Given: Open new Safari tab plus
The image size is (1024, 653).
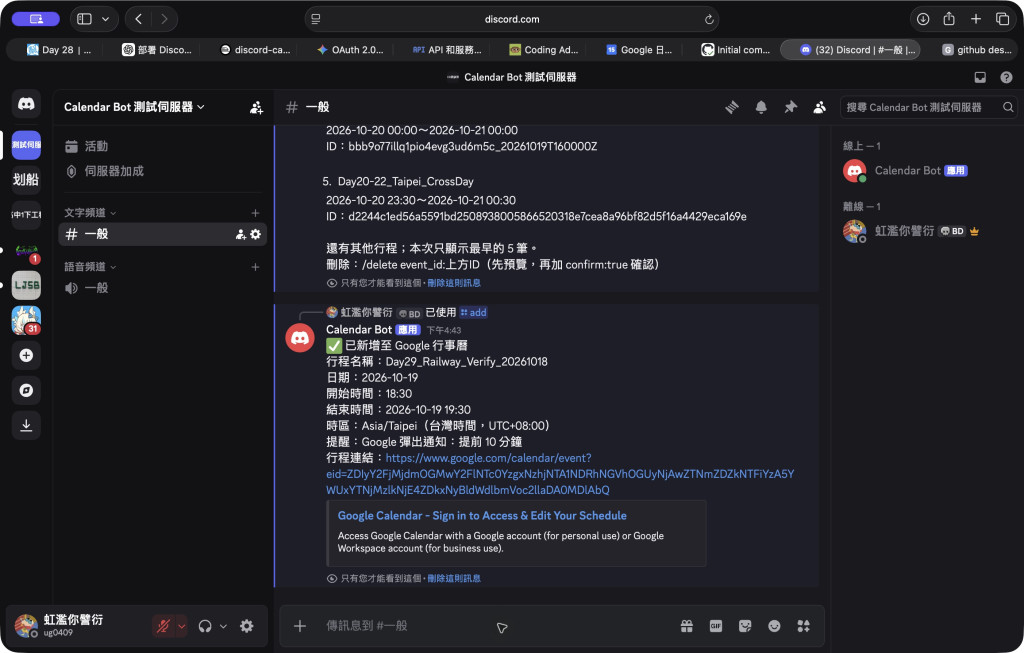Looking at the screenshot, I should pyautogui.click(x=975, y=20).
